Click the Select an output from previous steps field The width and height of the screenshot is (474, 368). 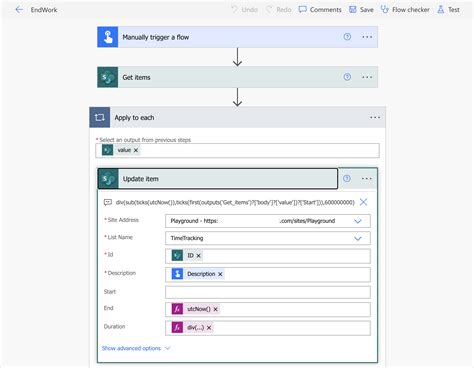(x=237, y=150)
